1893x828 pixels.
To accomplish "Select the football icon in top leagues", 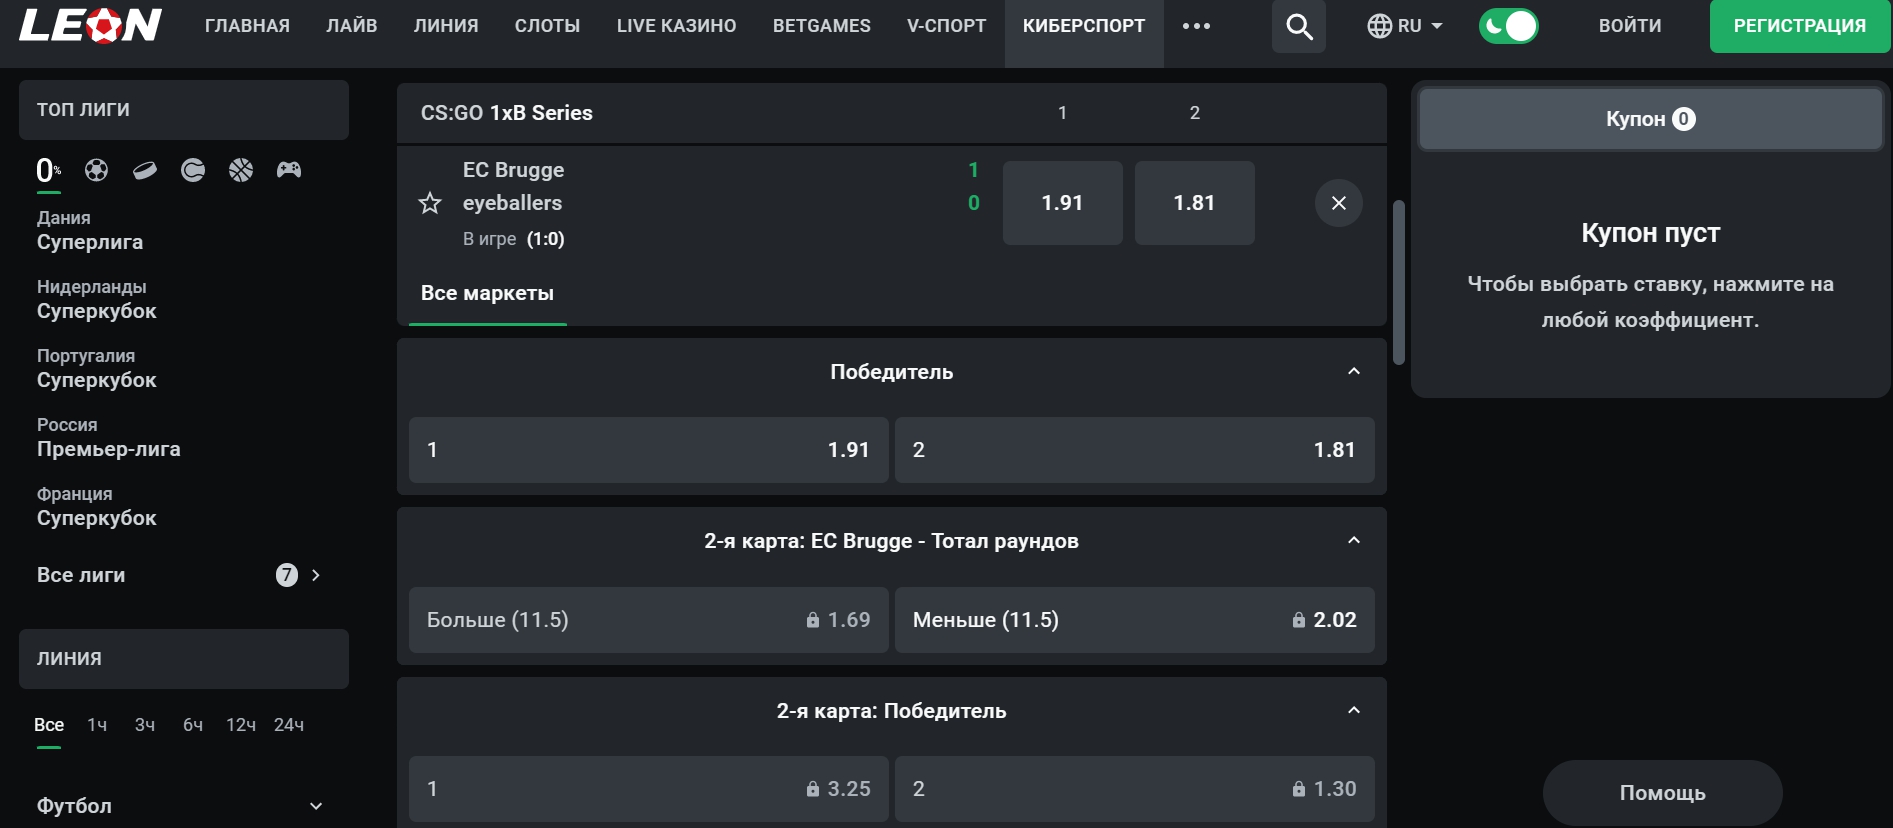I will [96, 170].
